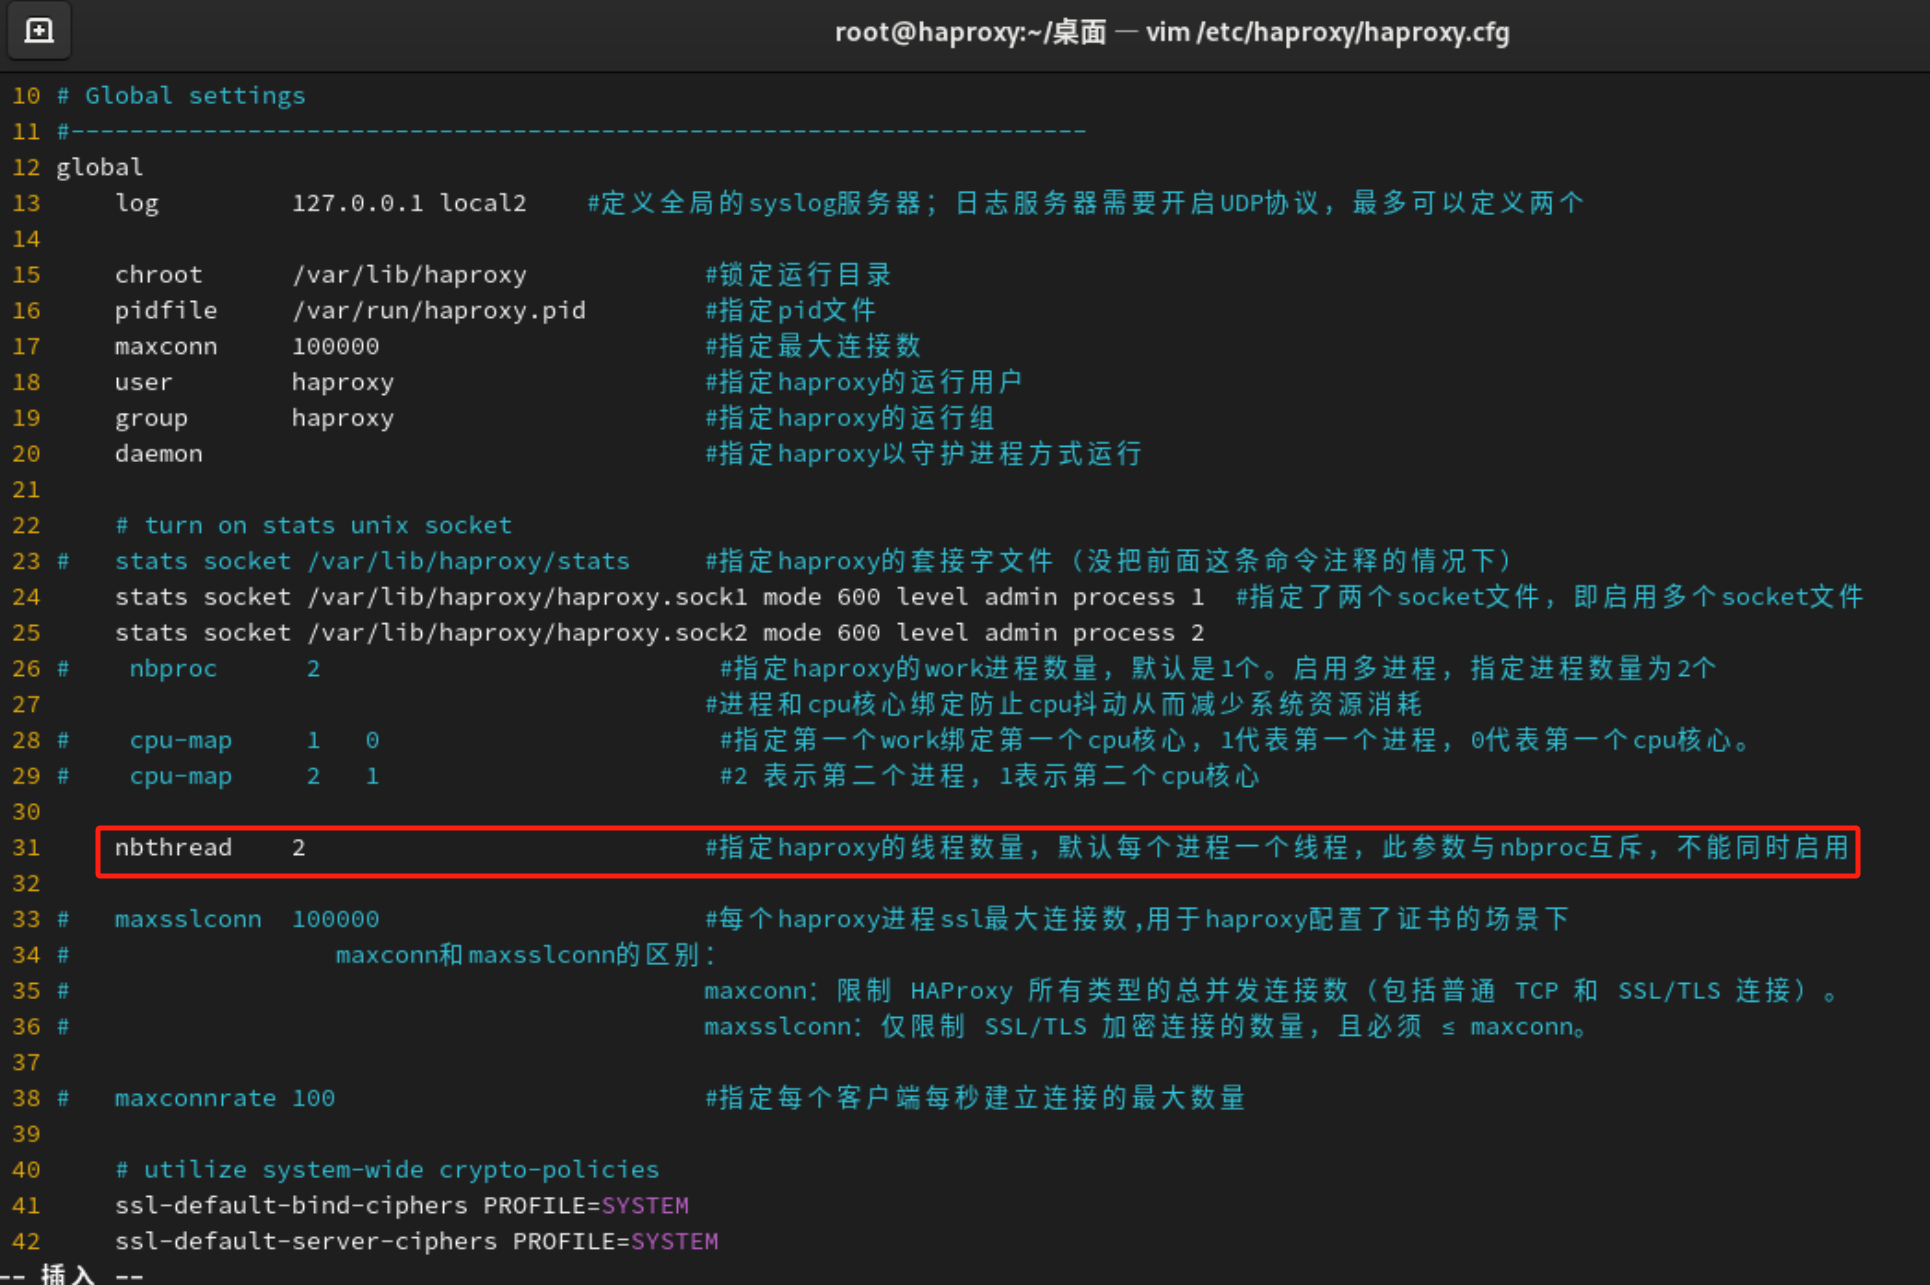Click the 'user' directive on line 18

pyautogui.click(x=143, y=382)
